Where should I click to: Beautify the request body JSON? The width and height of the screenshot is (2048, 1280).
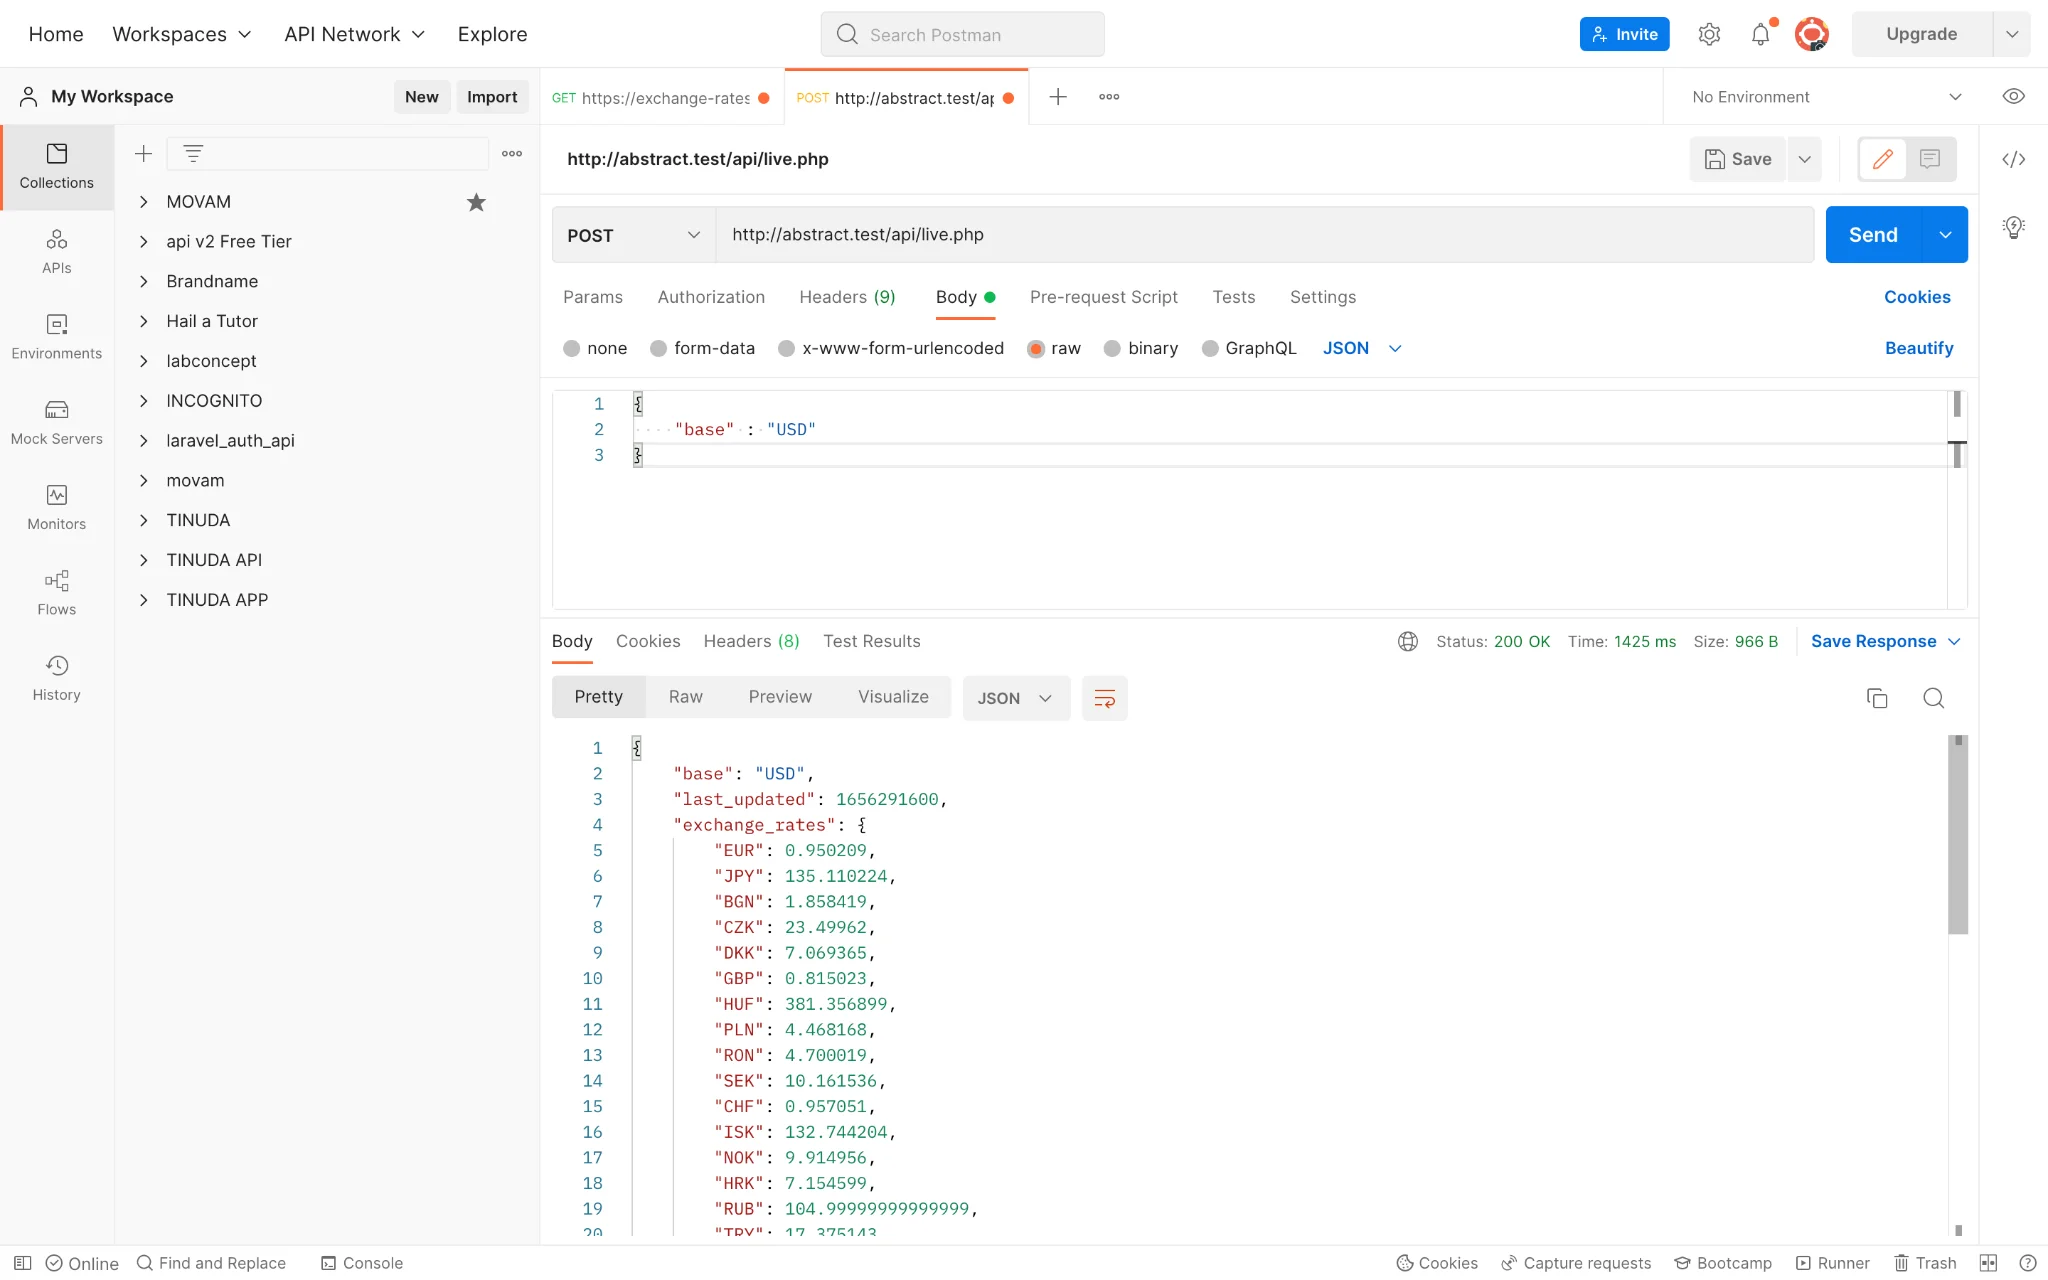point(1918,348)
